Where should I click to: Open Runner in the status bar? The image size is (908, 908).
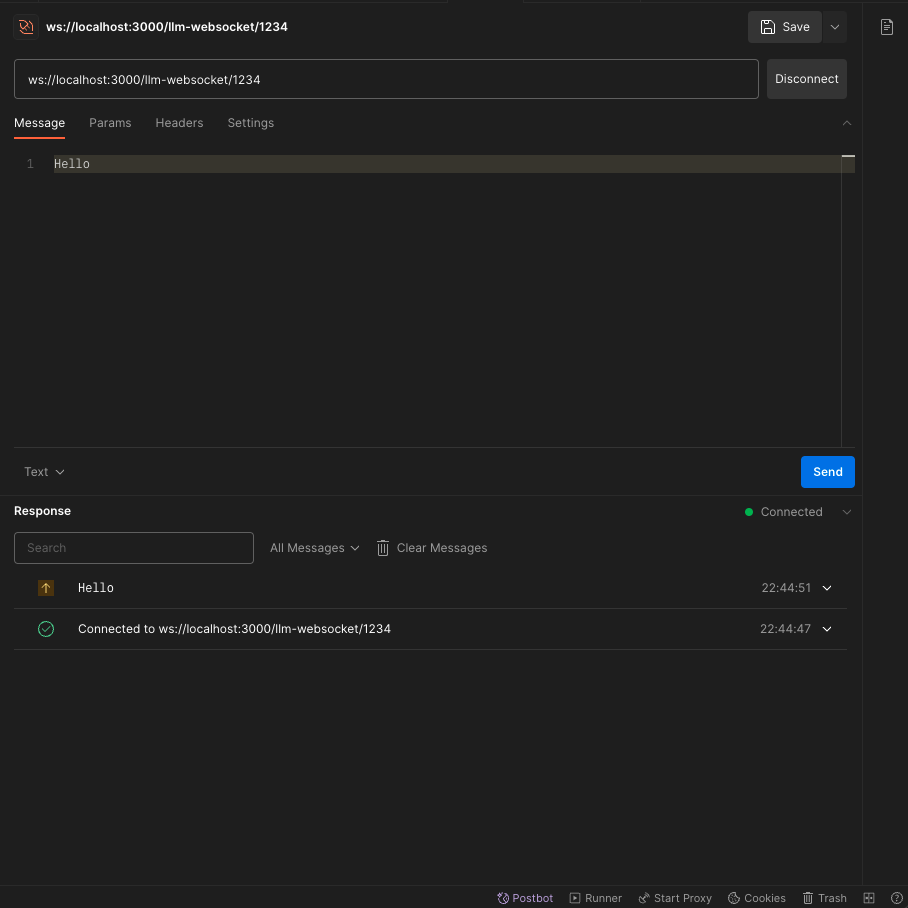coord(595,898)
